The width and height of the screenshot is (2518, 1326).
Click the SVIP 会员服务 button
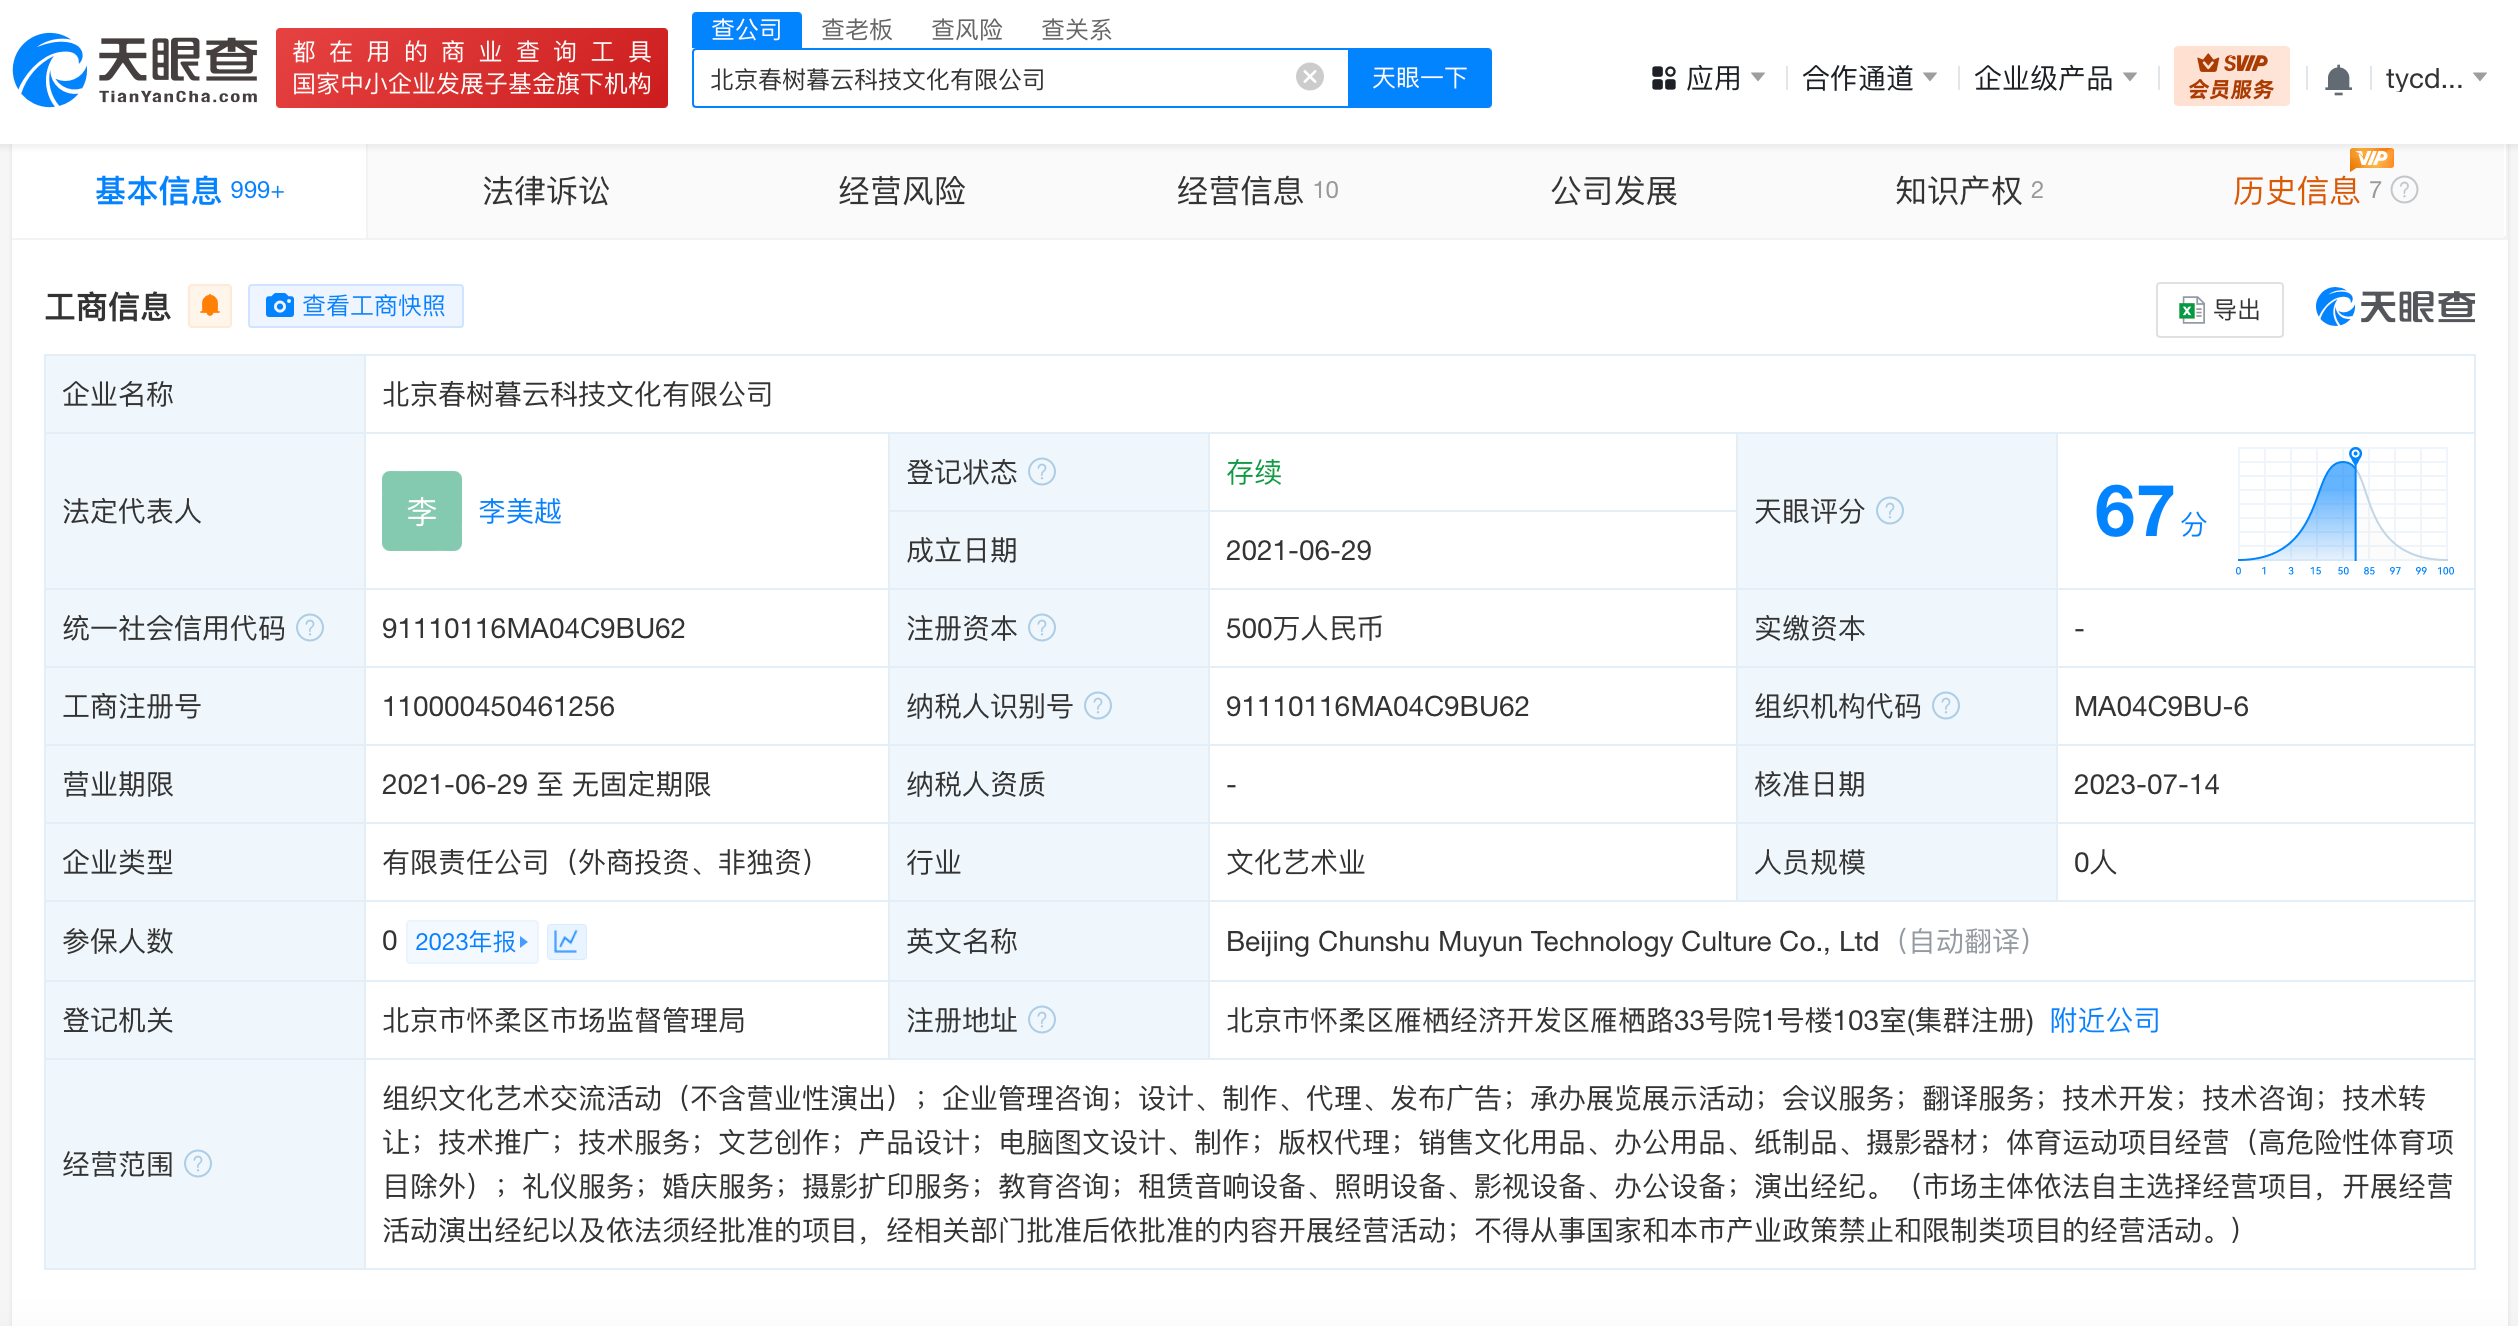point(2231,76)
